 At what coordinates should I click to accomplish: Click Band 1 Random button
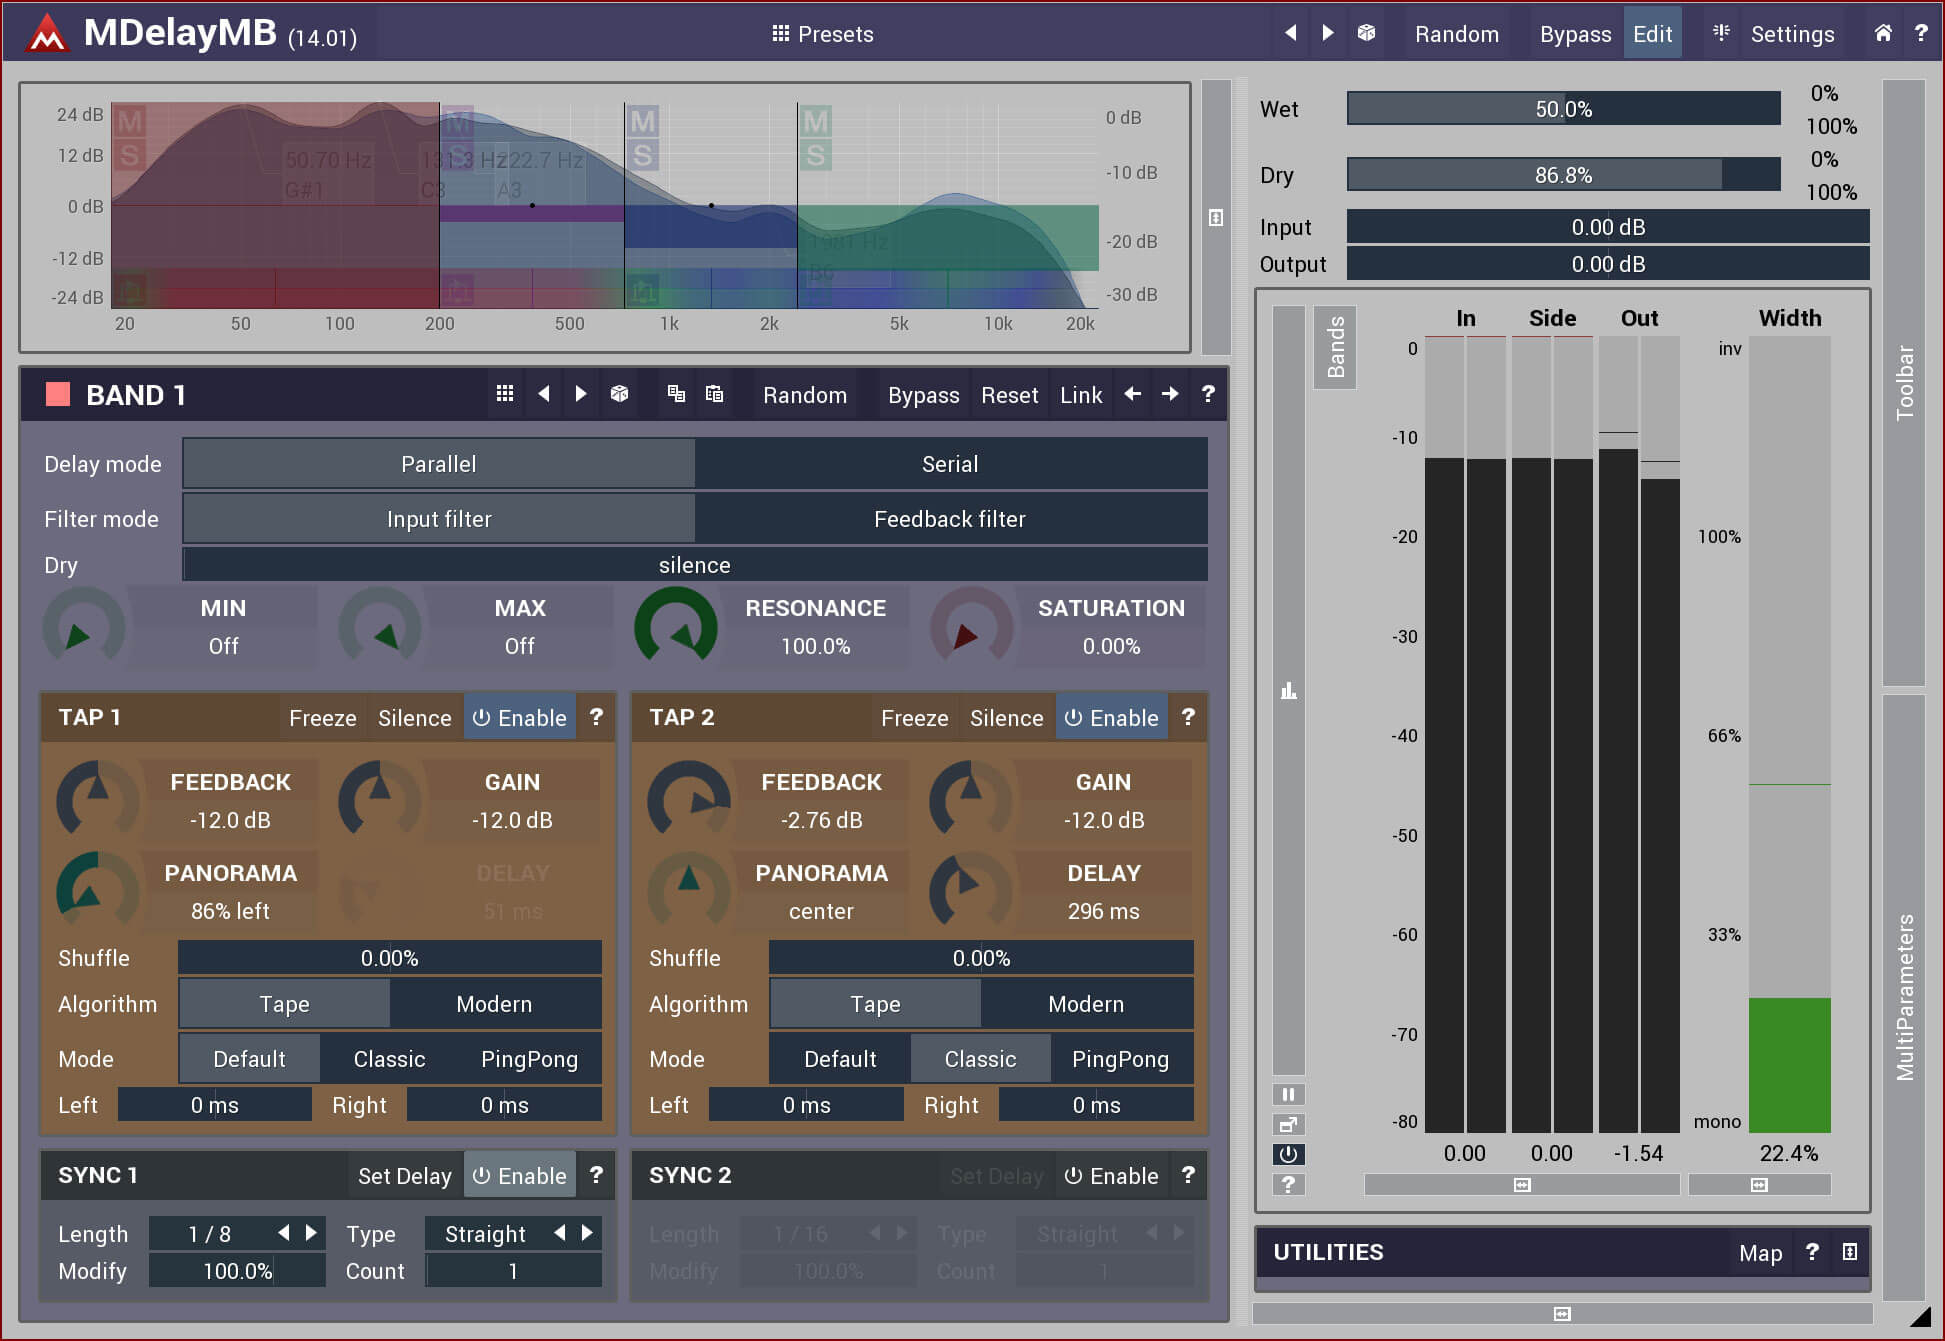pos(804,395)
